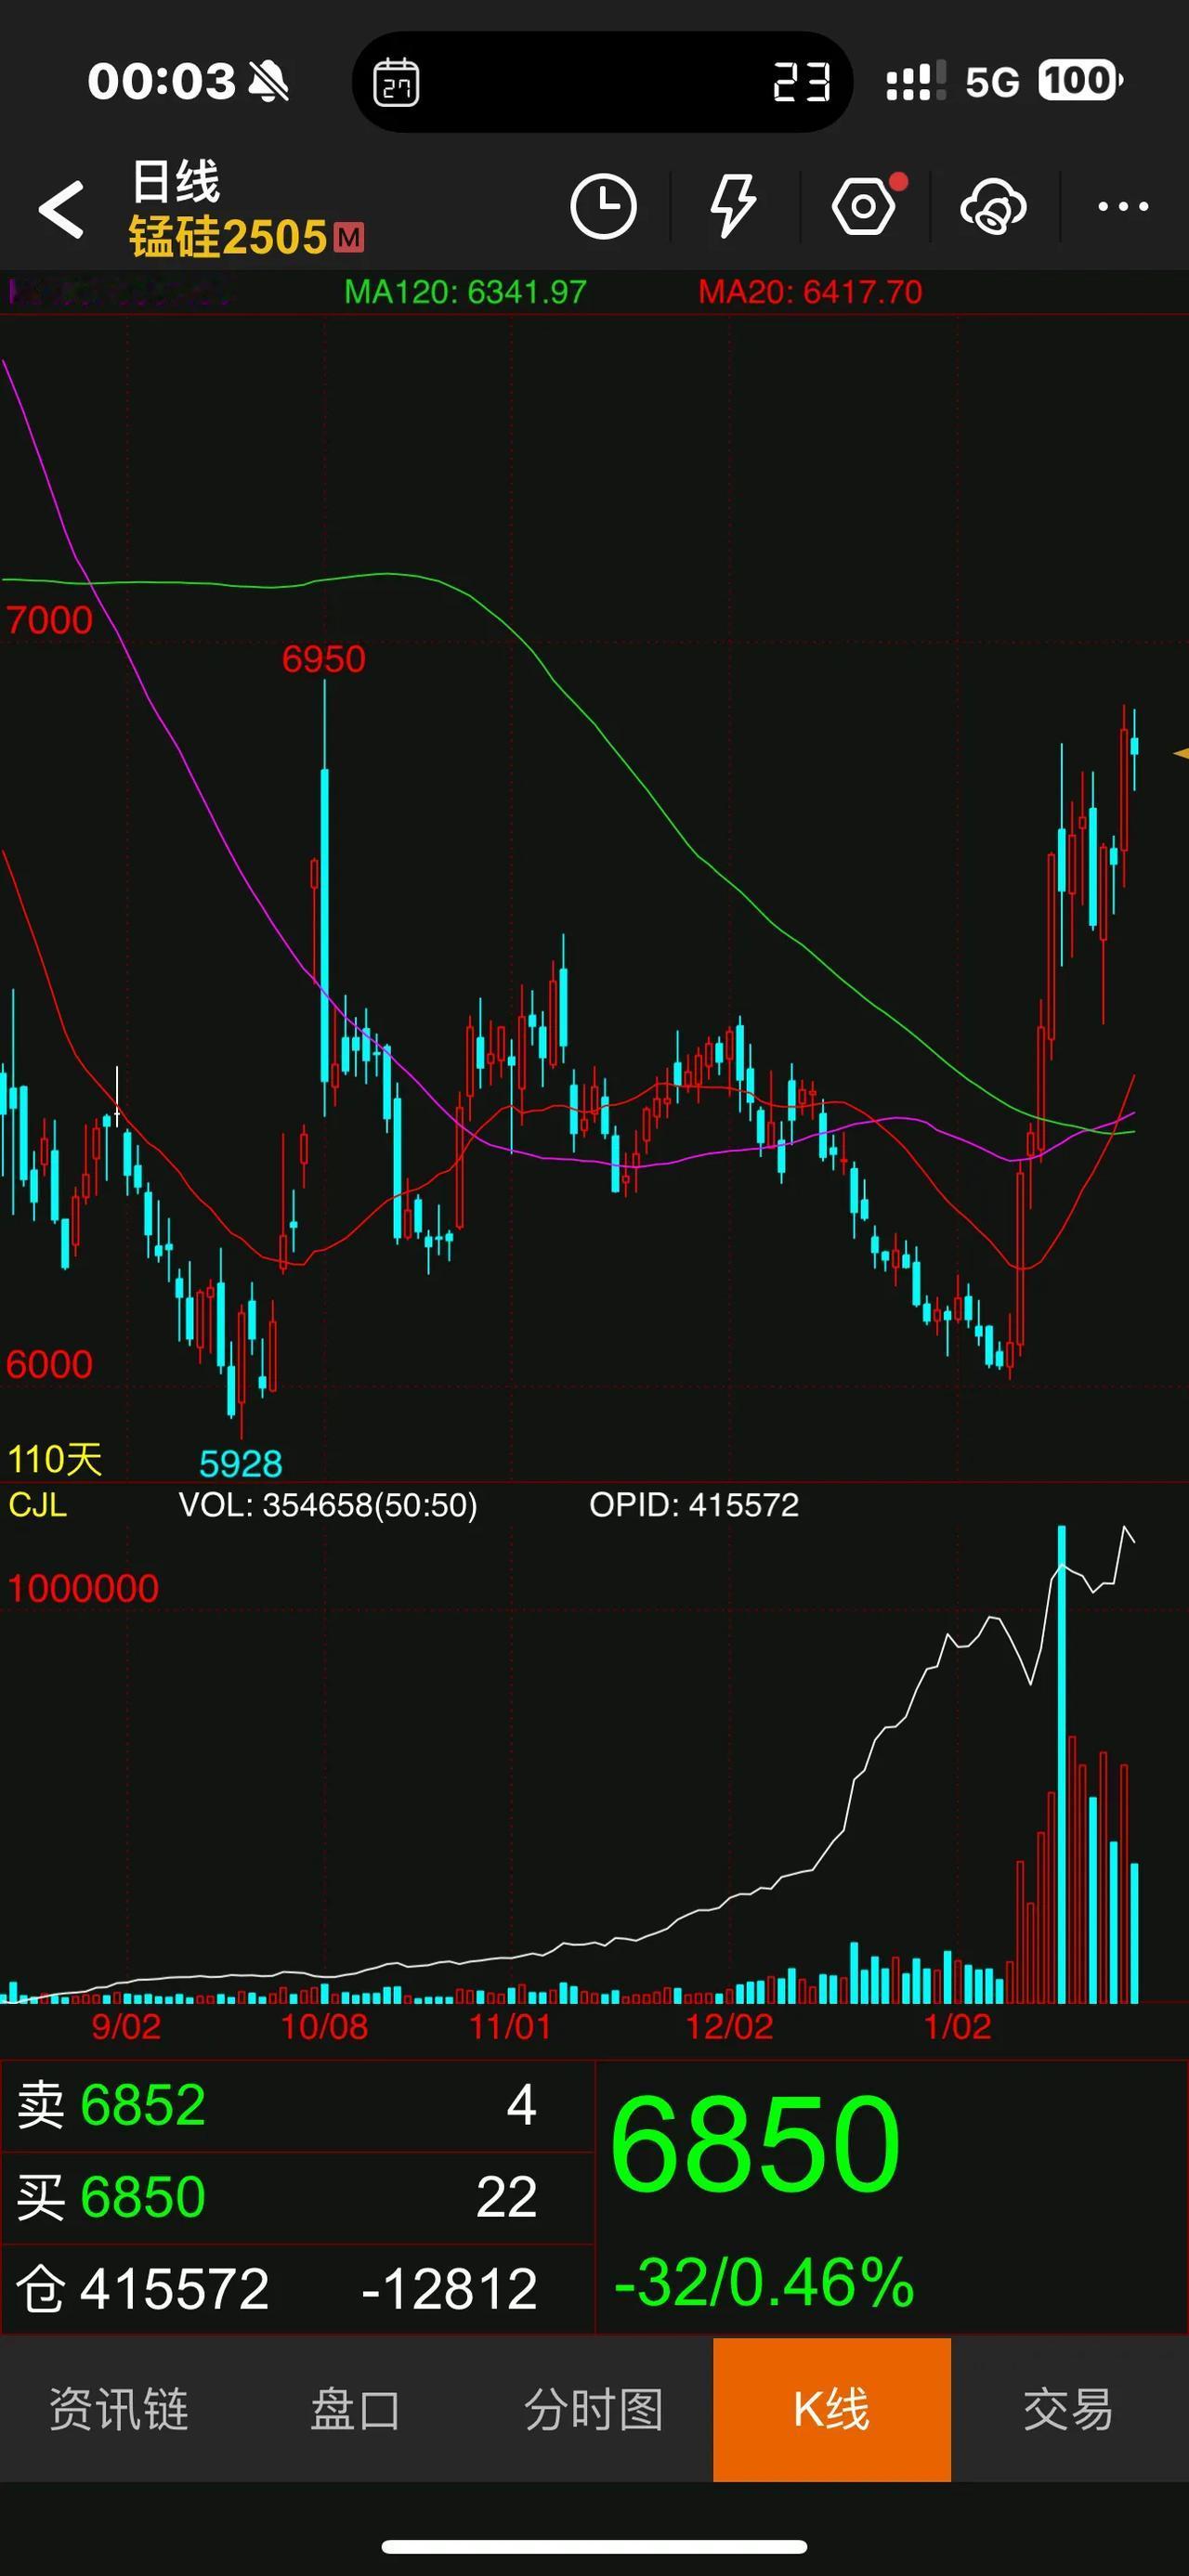Tap the home indicator bar
This screenshot has width=1189, height=2576.
594,2546
